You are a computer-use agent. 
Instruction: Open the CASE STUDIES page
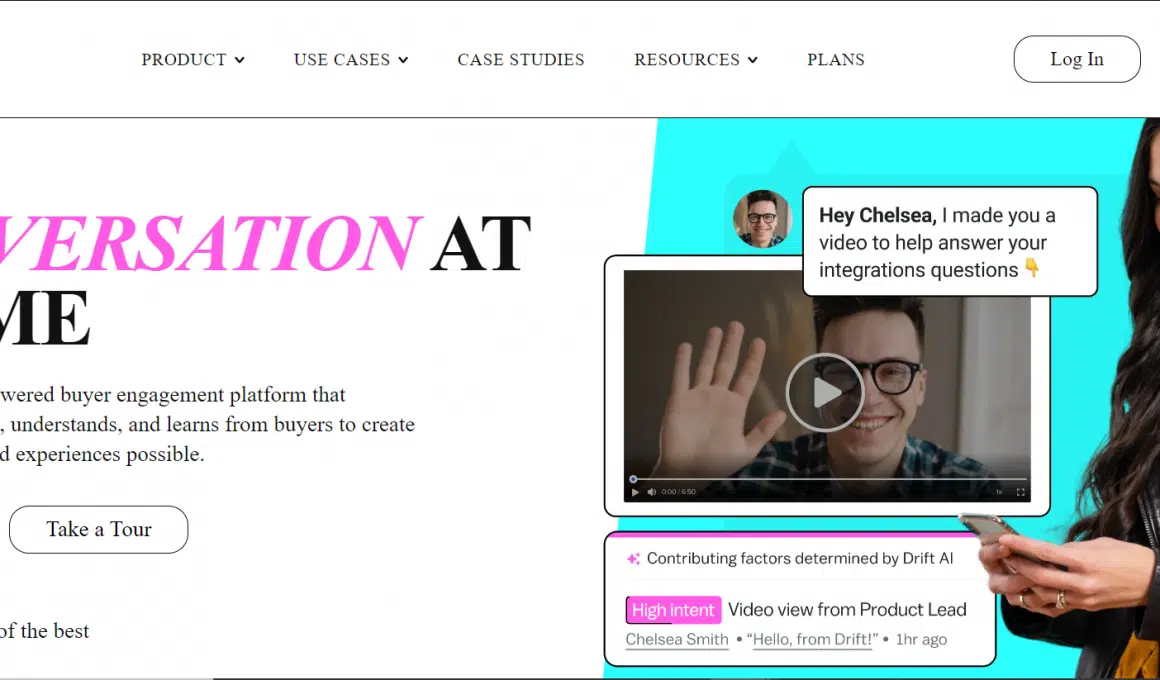tap(521, 60)
